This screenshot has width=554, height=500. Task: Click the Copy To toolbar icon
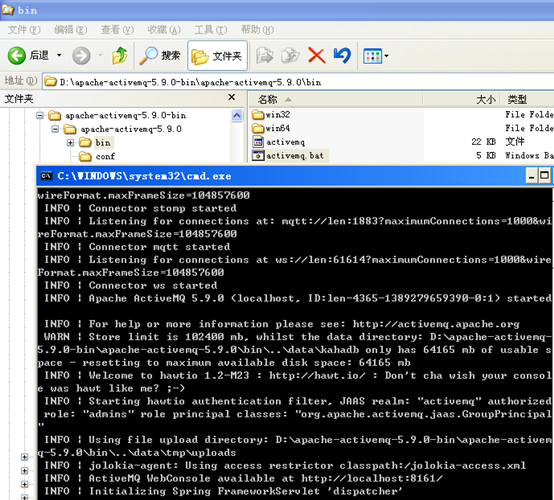click(290, 55)
